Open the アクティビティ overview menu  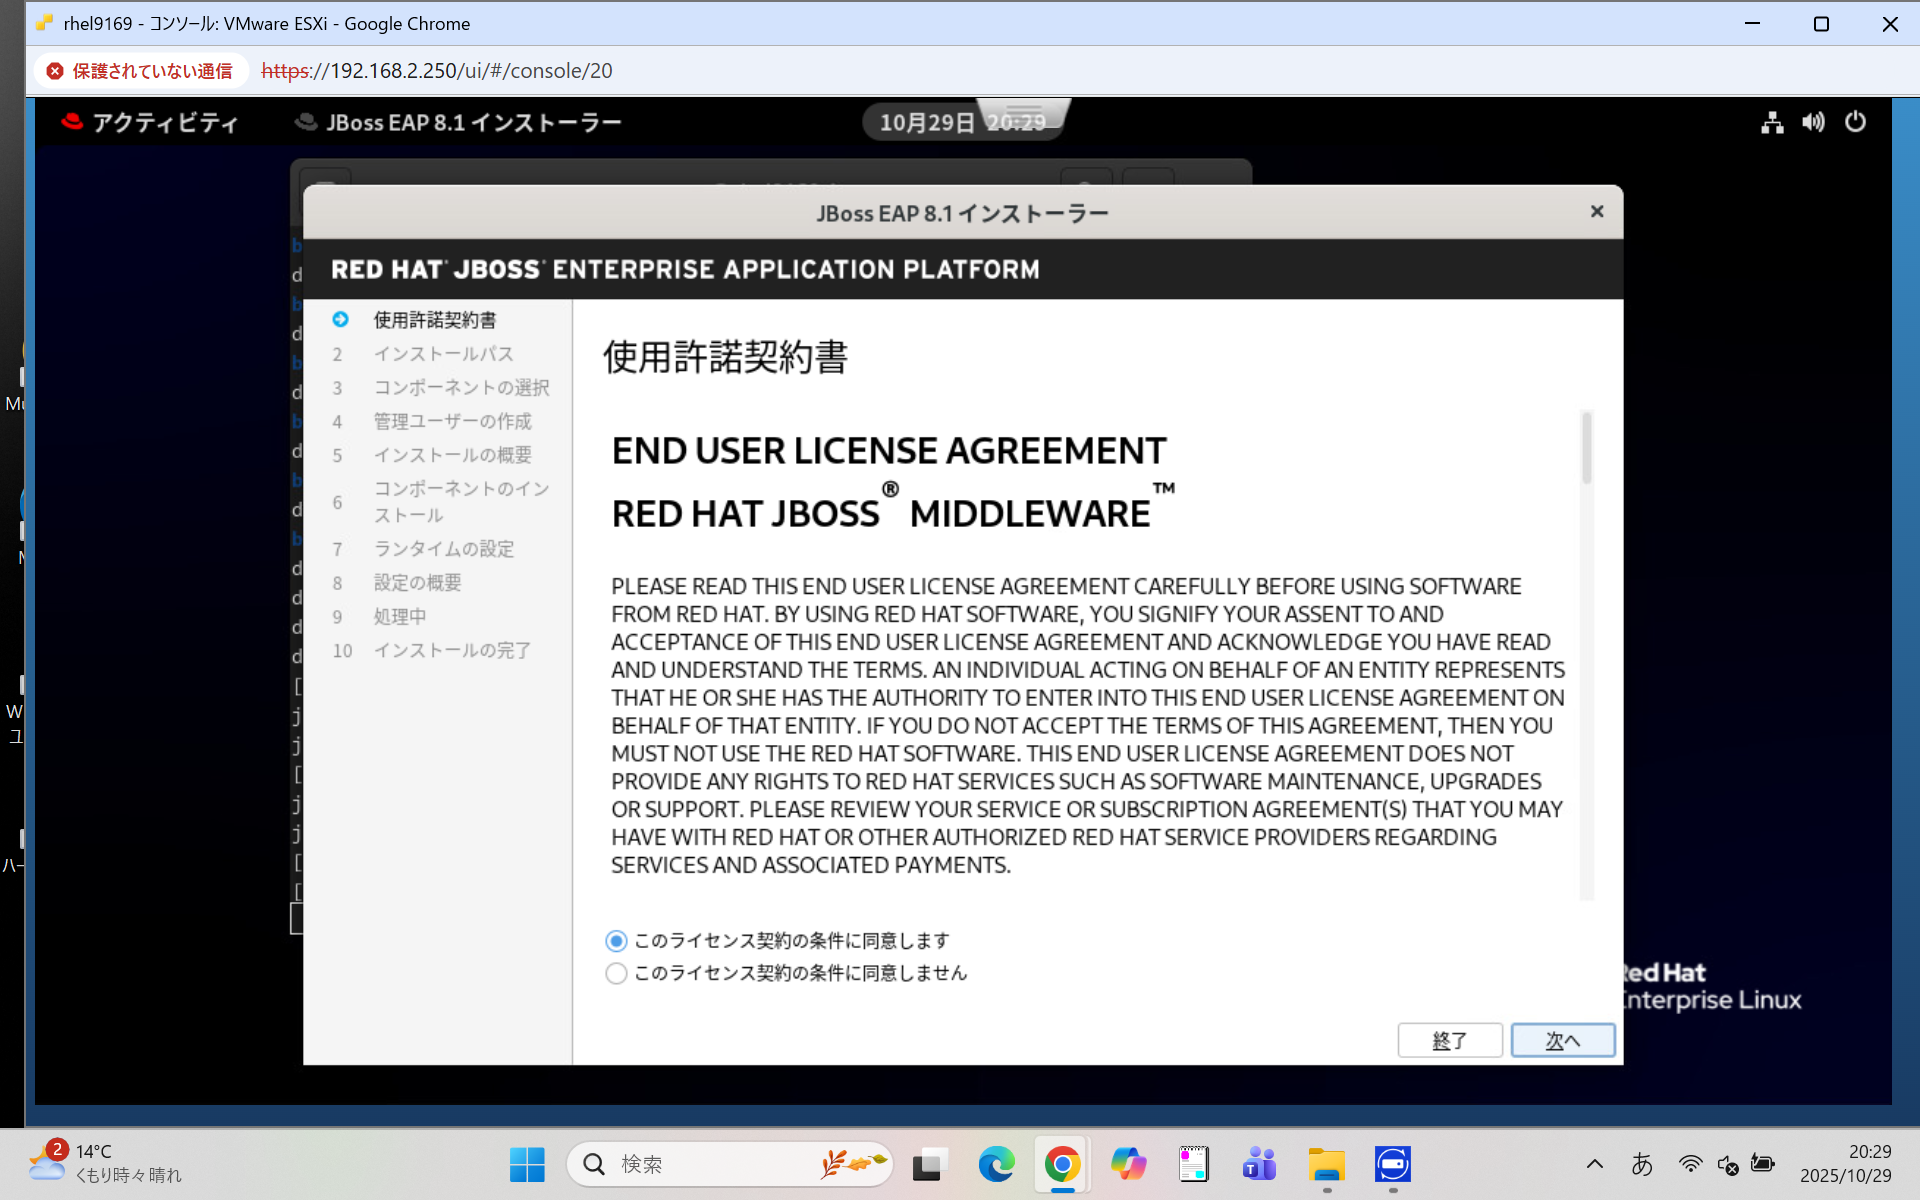[x=150, y=122]
